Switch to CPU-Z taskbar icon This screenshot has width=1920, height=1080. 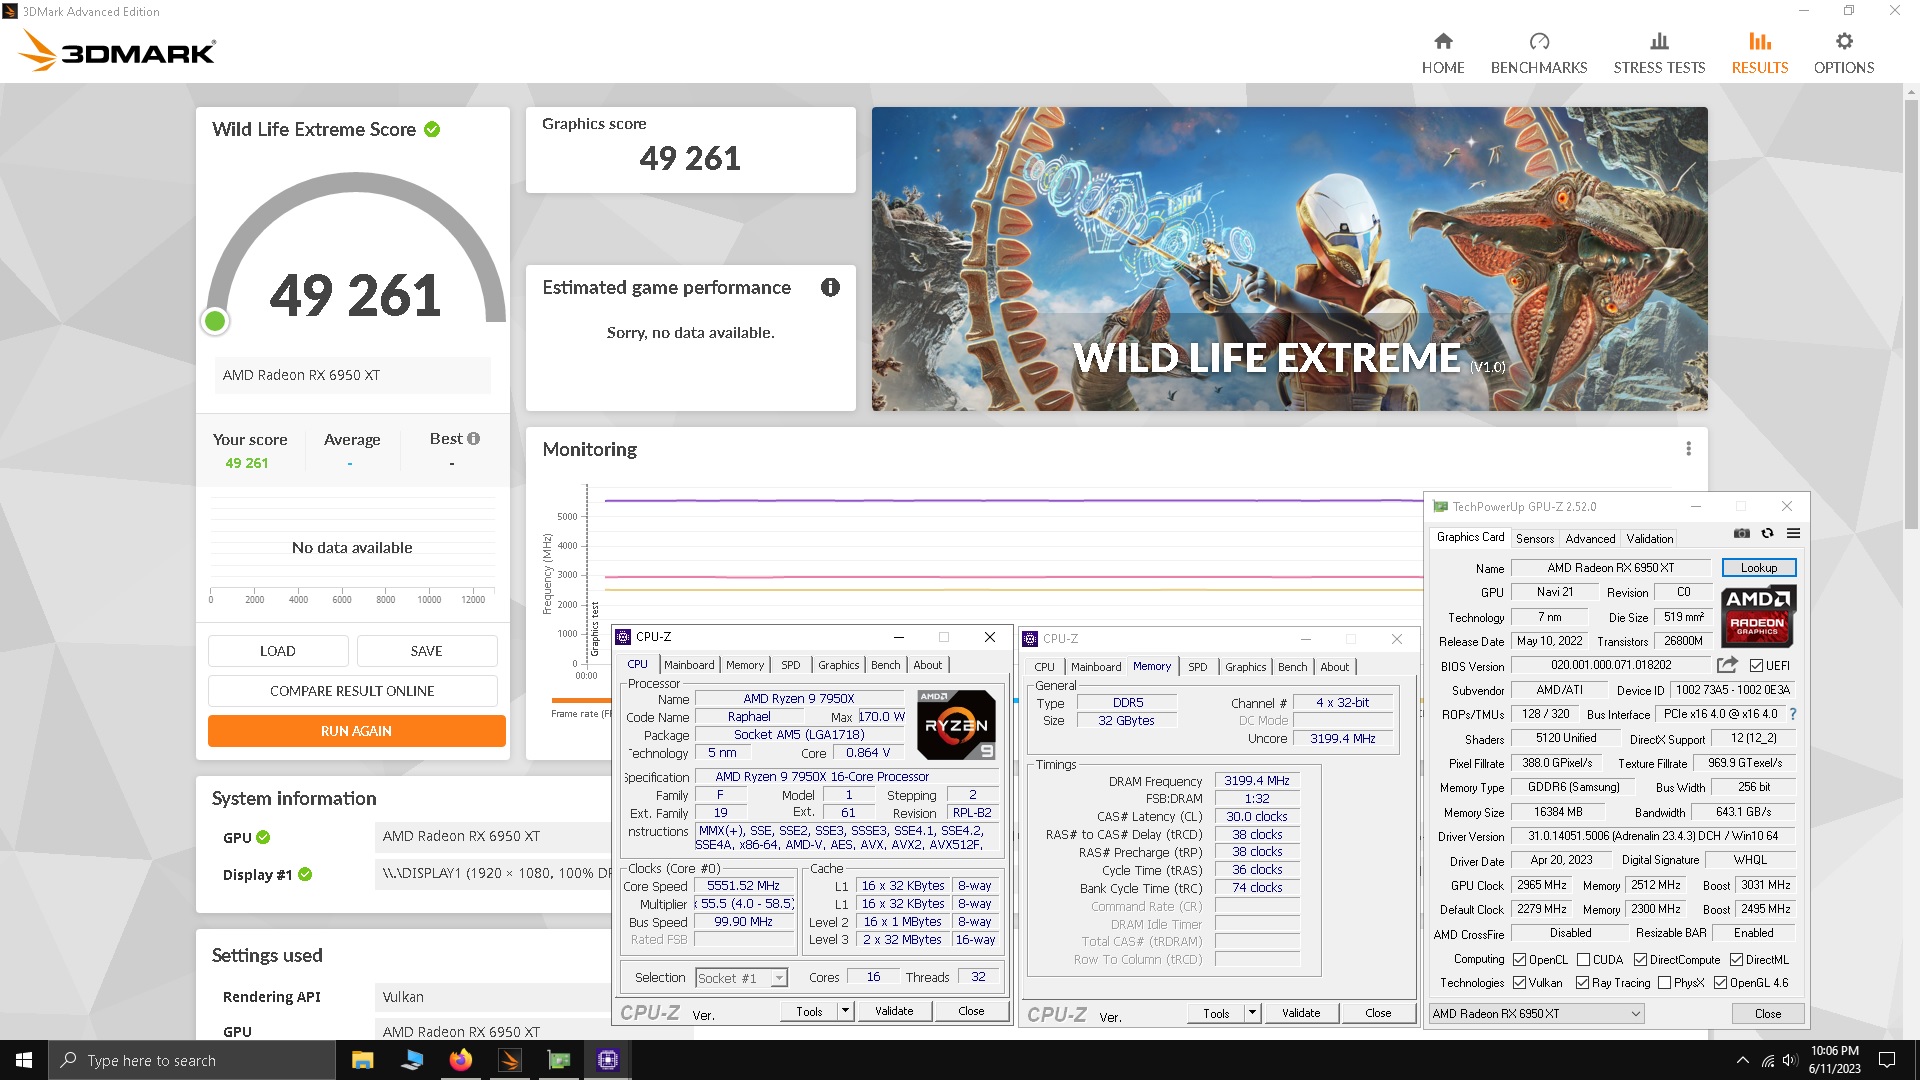[608, 1060]
